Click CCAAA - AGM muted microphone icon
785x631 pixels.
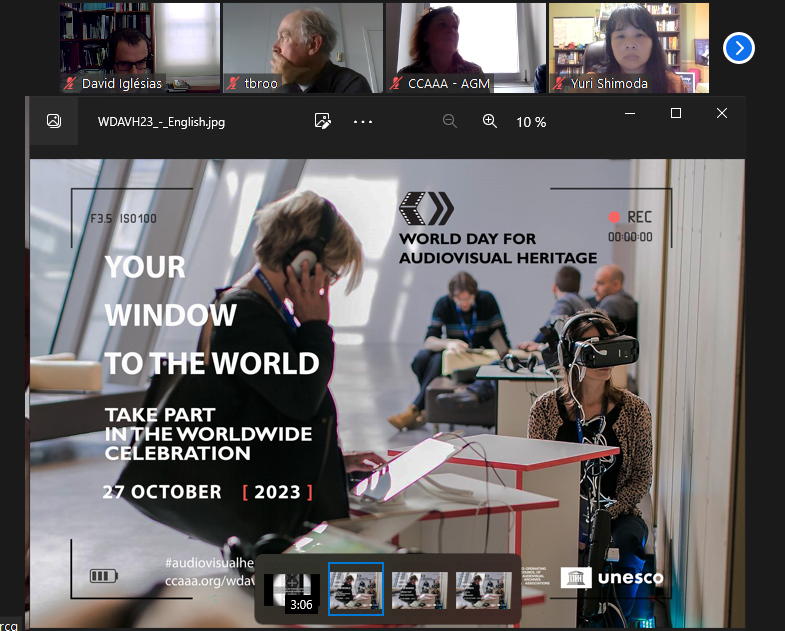396,83
